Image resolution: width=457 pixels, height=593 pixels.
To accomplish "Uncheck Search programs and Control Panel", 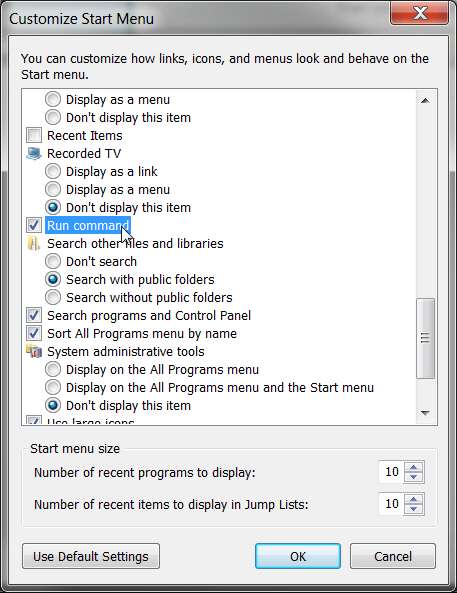I will point(34,315).
